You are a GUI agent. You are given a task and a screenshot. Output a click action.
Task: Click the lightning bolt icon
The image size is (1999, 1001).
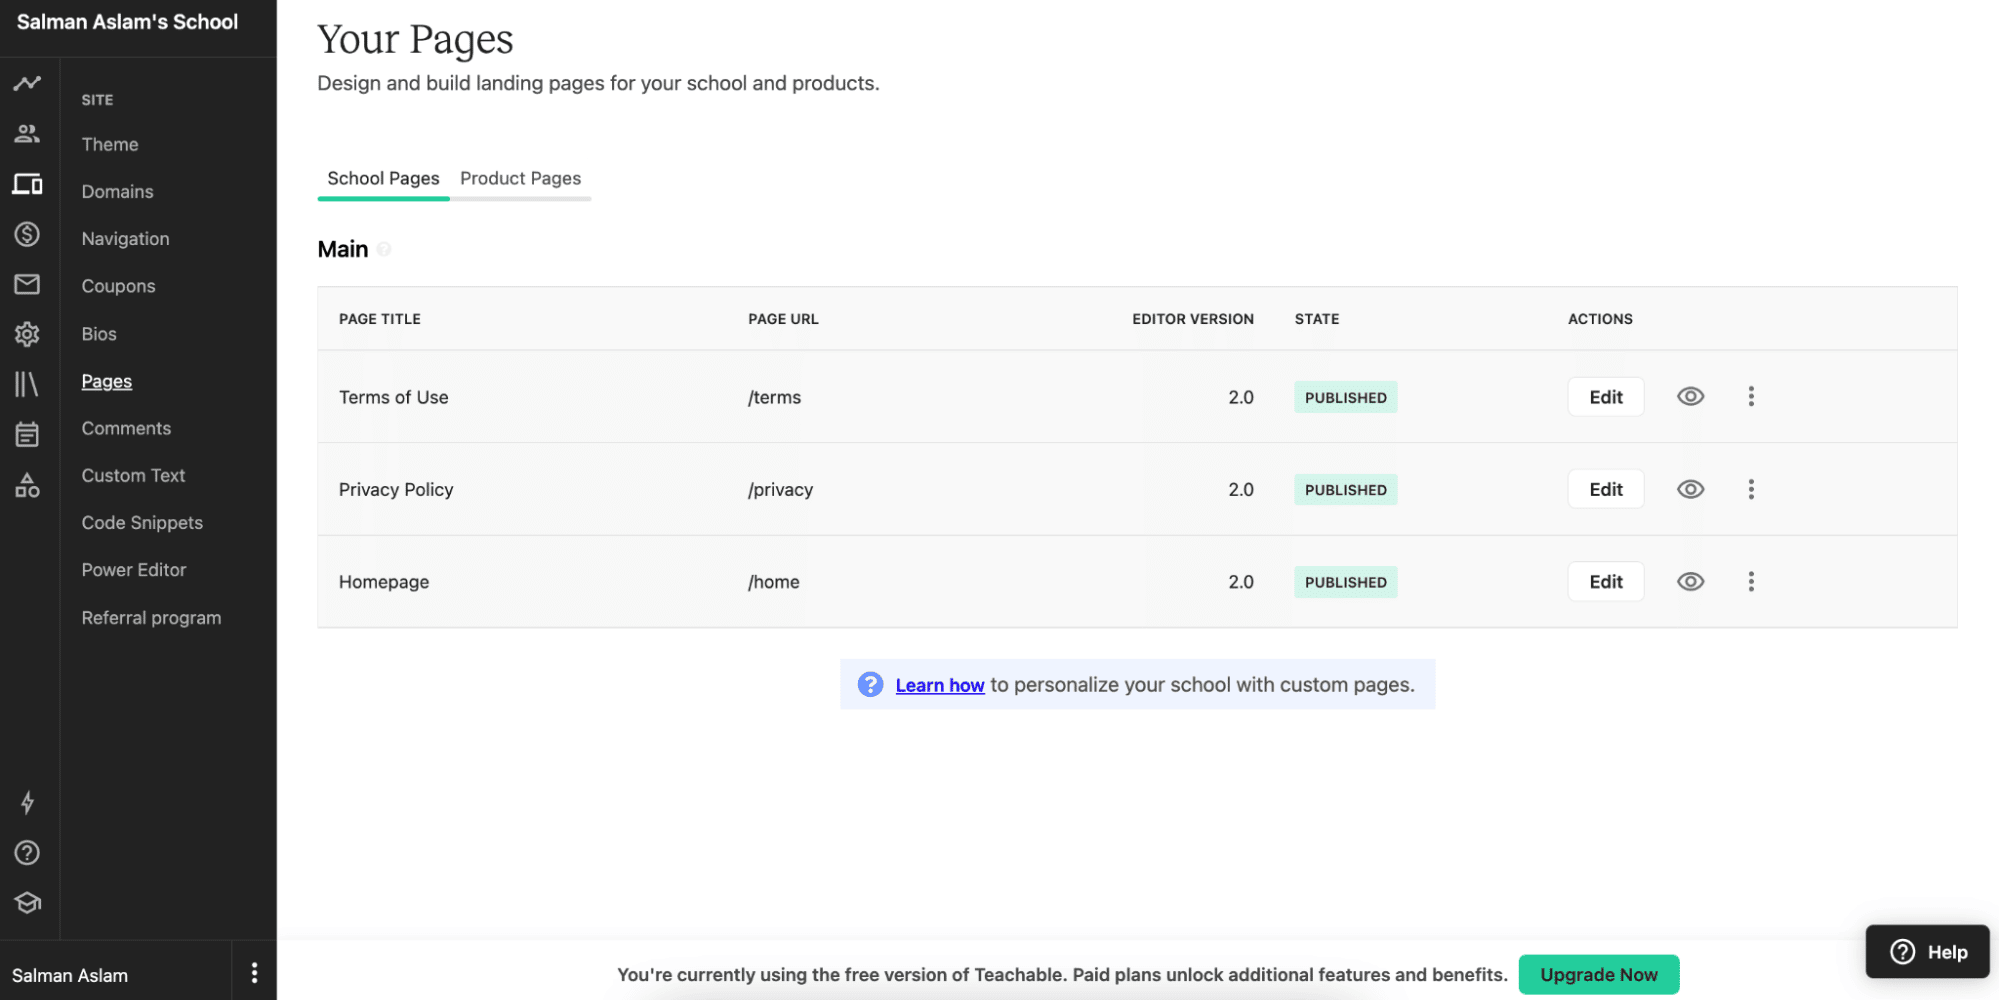pos(27,803)
